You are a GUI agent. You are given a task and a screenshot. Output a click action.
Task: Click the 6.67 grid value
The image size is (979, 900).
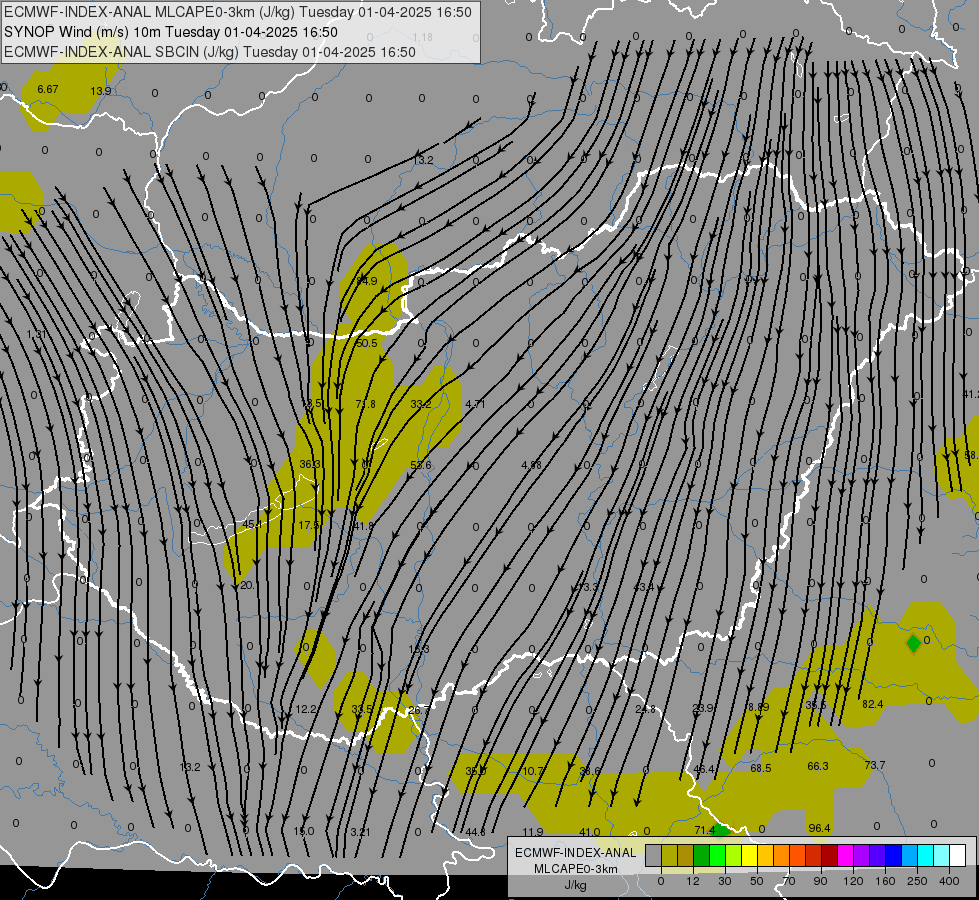pos(47,89)
